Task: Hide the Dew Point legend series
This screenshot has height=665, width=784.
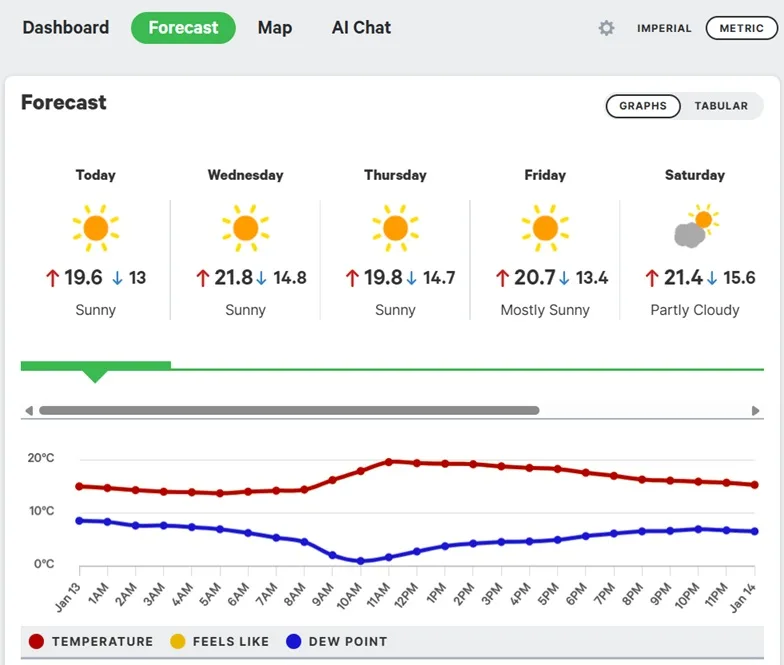Action: pos(337,641)
